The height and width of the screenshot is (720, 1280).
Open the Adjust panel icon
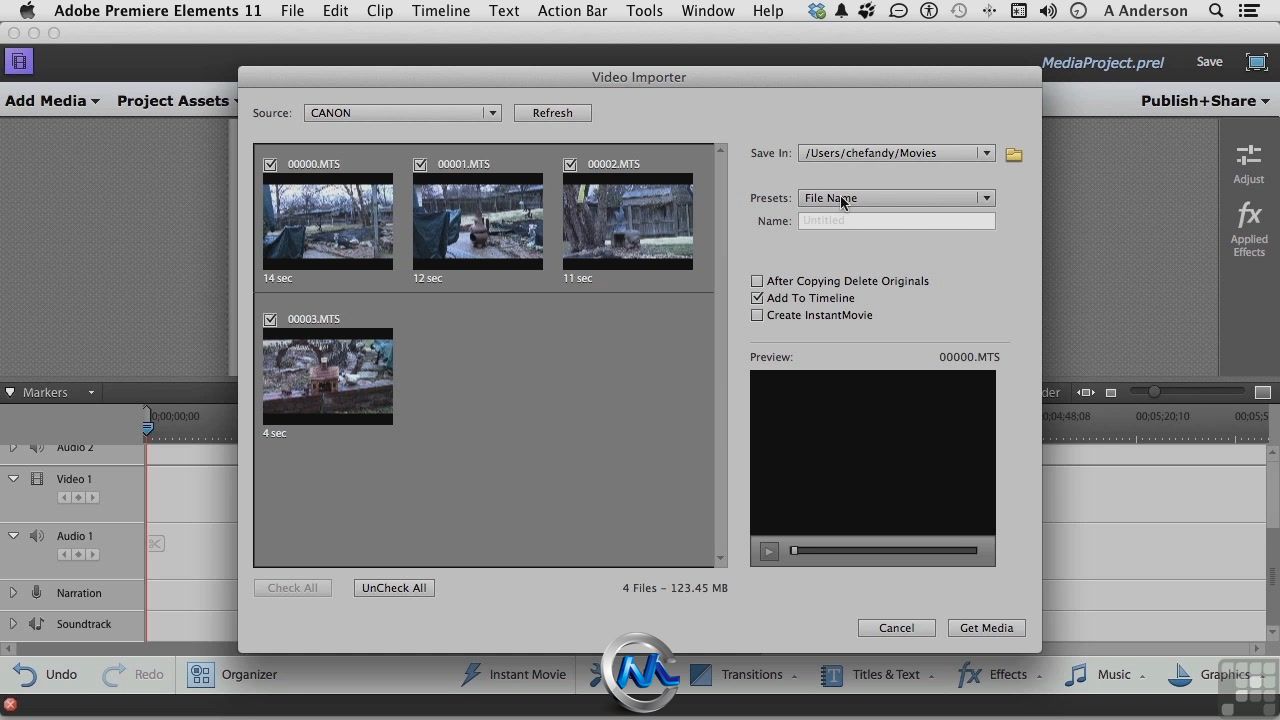1248,164
